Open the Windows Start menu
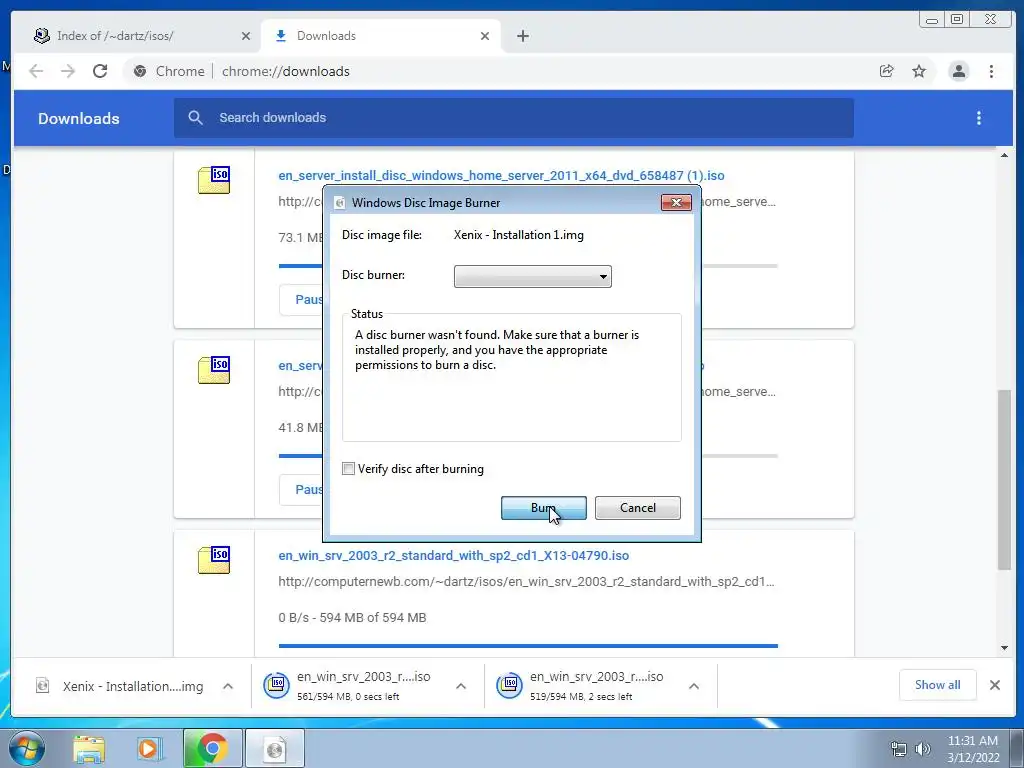1024x768 pixels. tap(26, 748)
